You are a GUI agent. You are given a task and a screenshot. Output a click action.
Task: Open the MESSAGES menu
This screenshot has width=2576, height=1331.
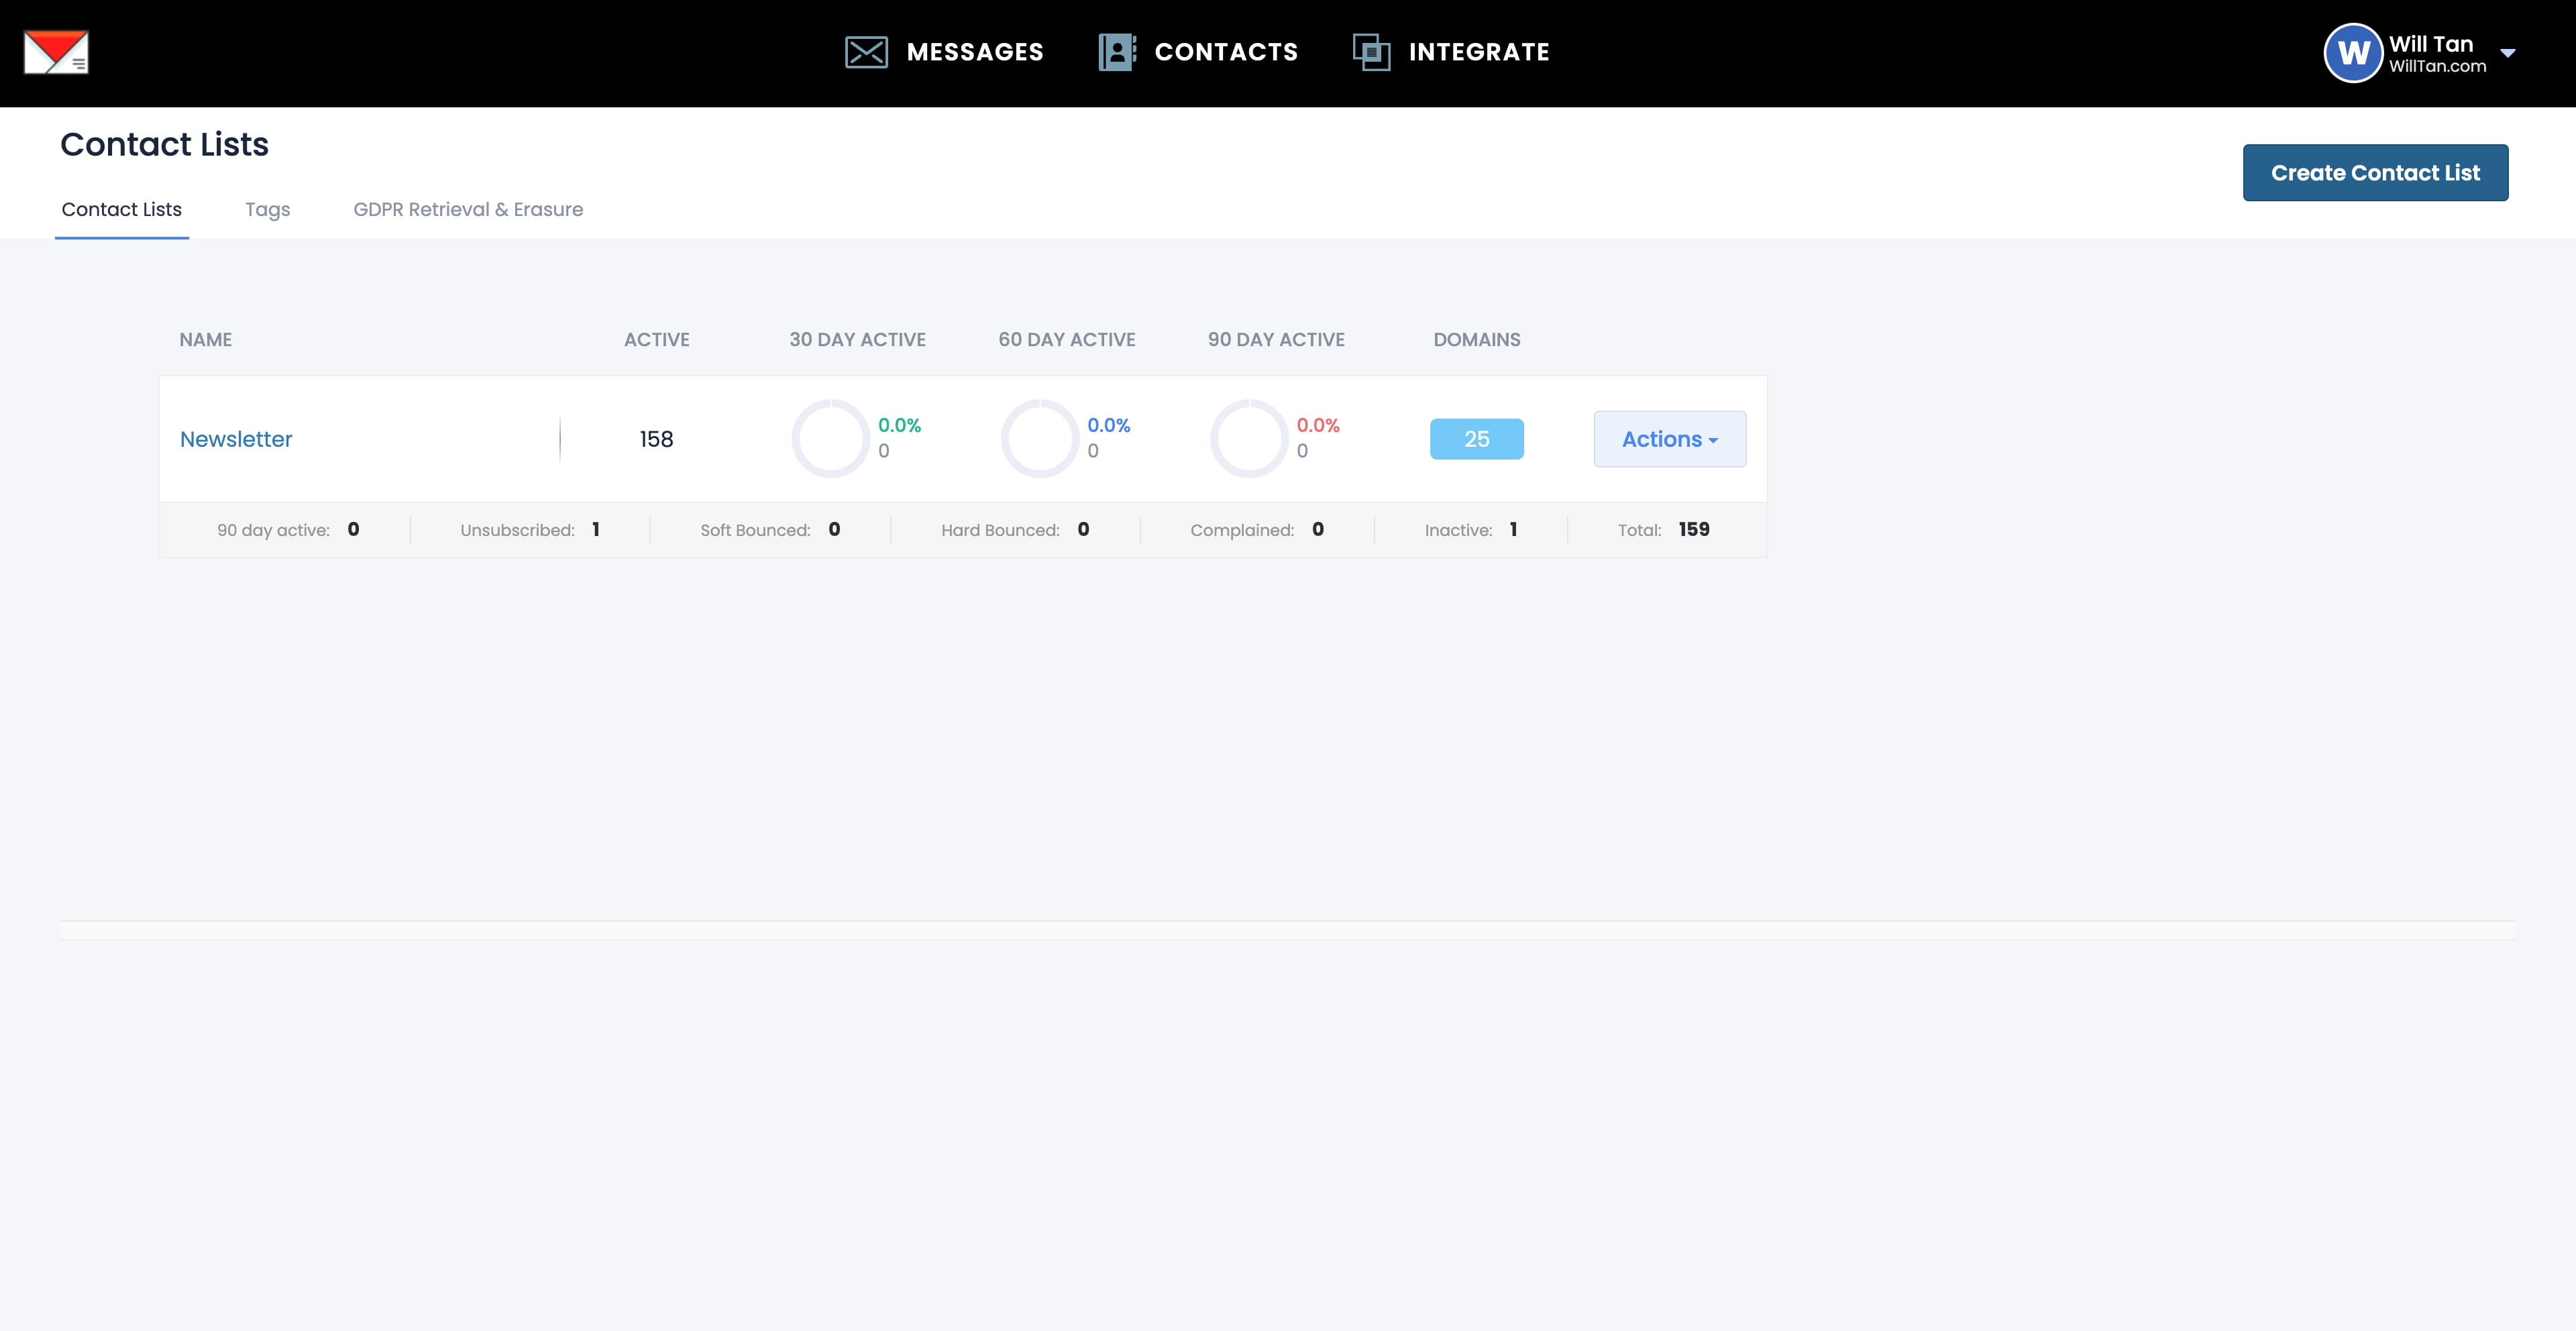tap(974, 52)
